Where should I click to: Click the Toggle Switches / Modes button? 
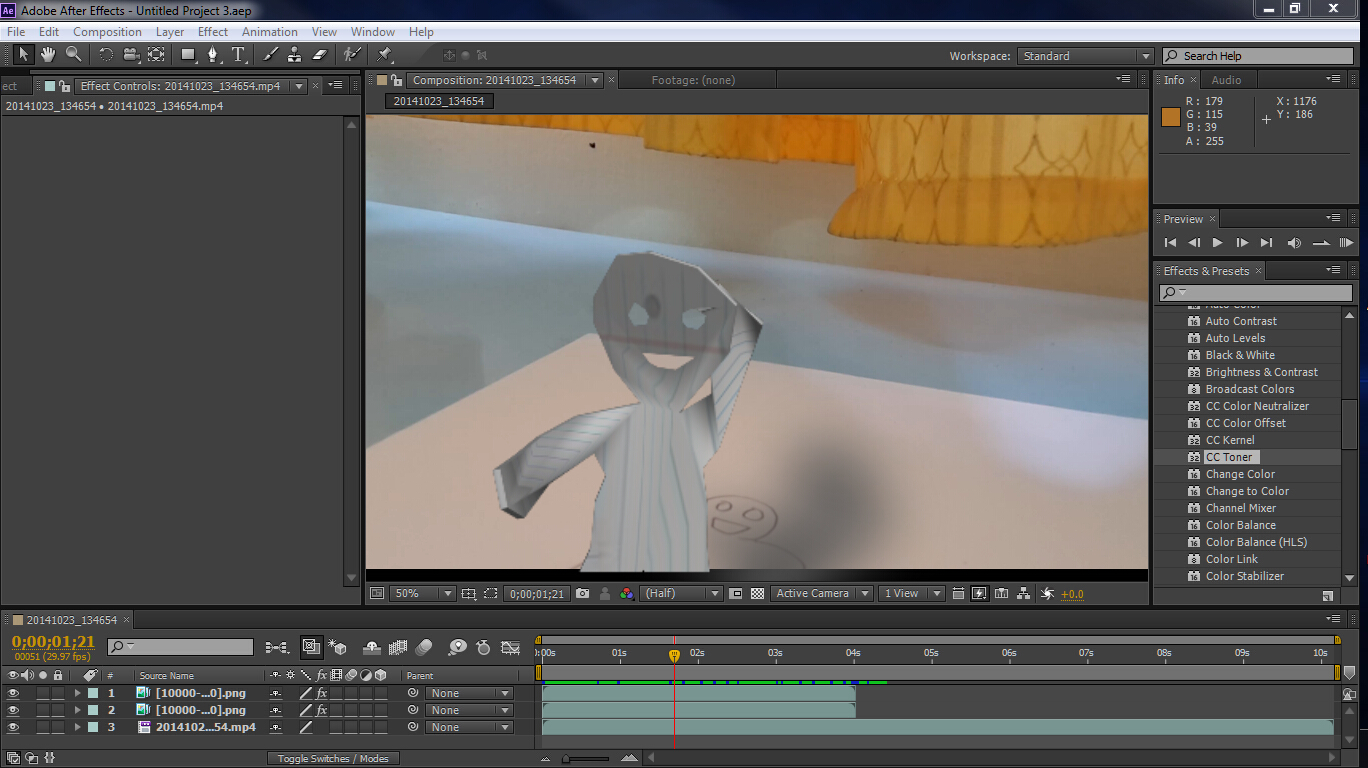333,758
